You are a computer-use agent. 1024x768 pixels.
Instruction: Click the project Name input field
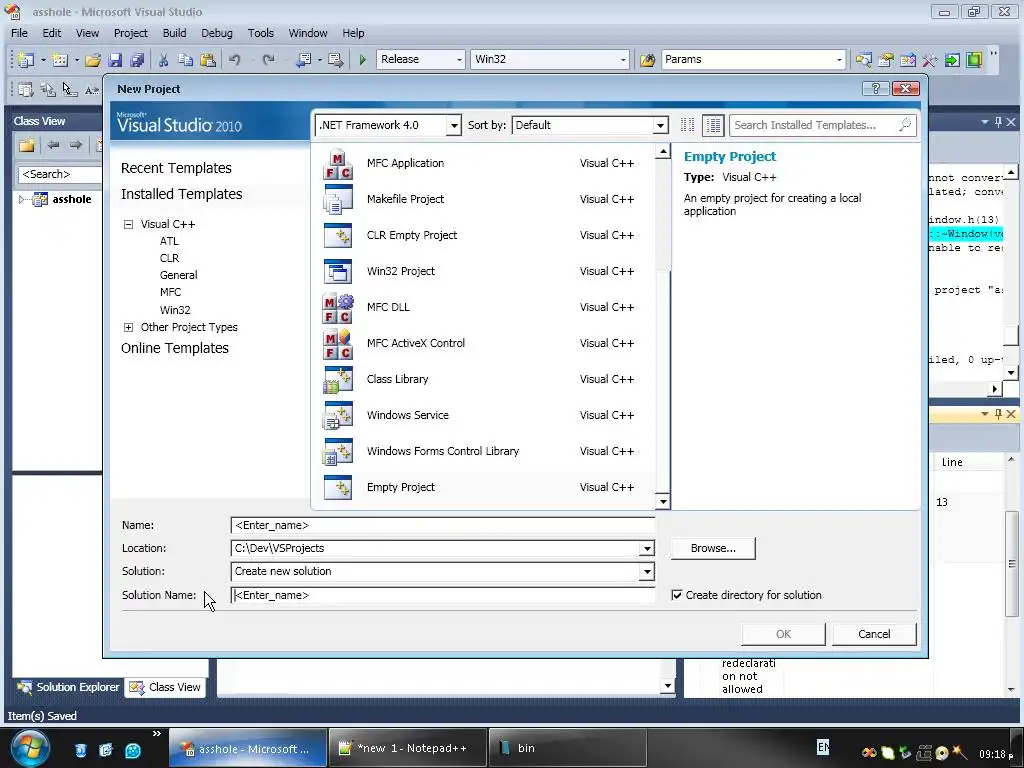(x=443, y=525)
